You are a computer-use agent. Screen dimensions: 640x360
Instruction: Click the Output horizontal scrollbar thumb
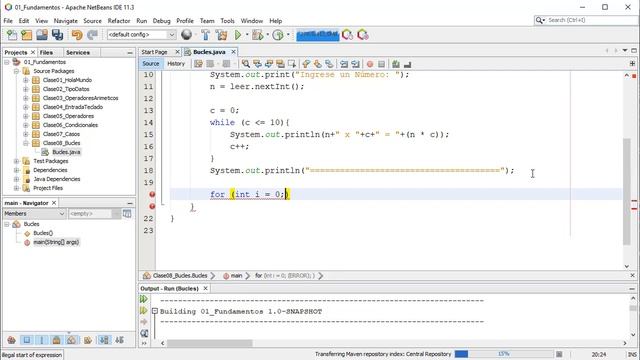click(x=209, y=343)
